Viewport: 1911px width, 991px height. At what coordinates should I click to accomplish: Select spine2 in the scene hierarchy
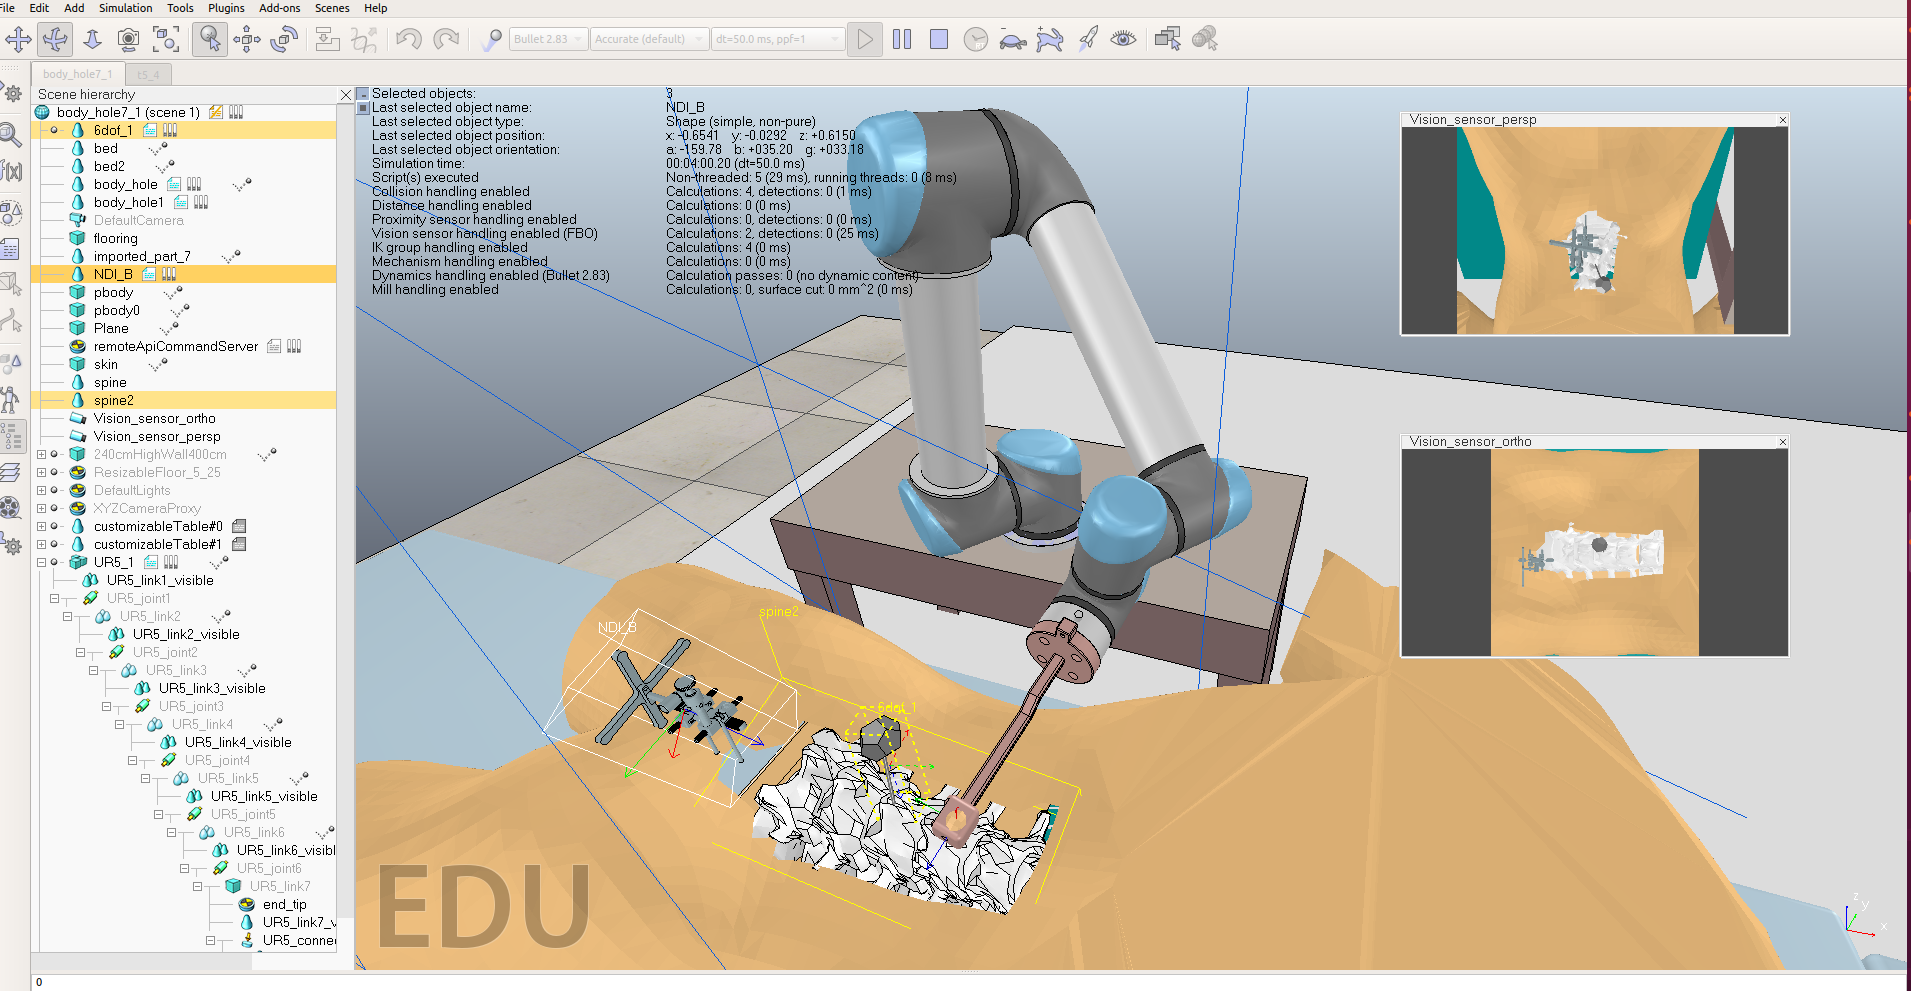pyautogui.click(x=113, y=400)
